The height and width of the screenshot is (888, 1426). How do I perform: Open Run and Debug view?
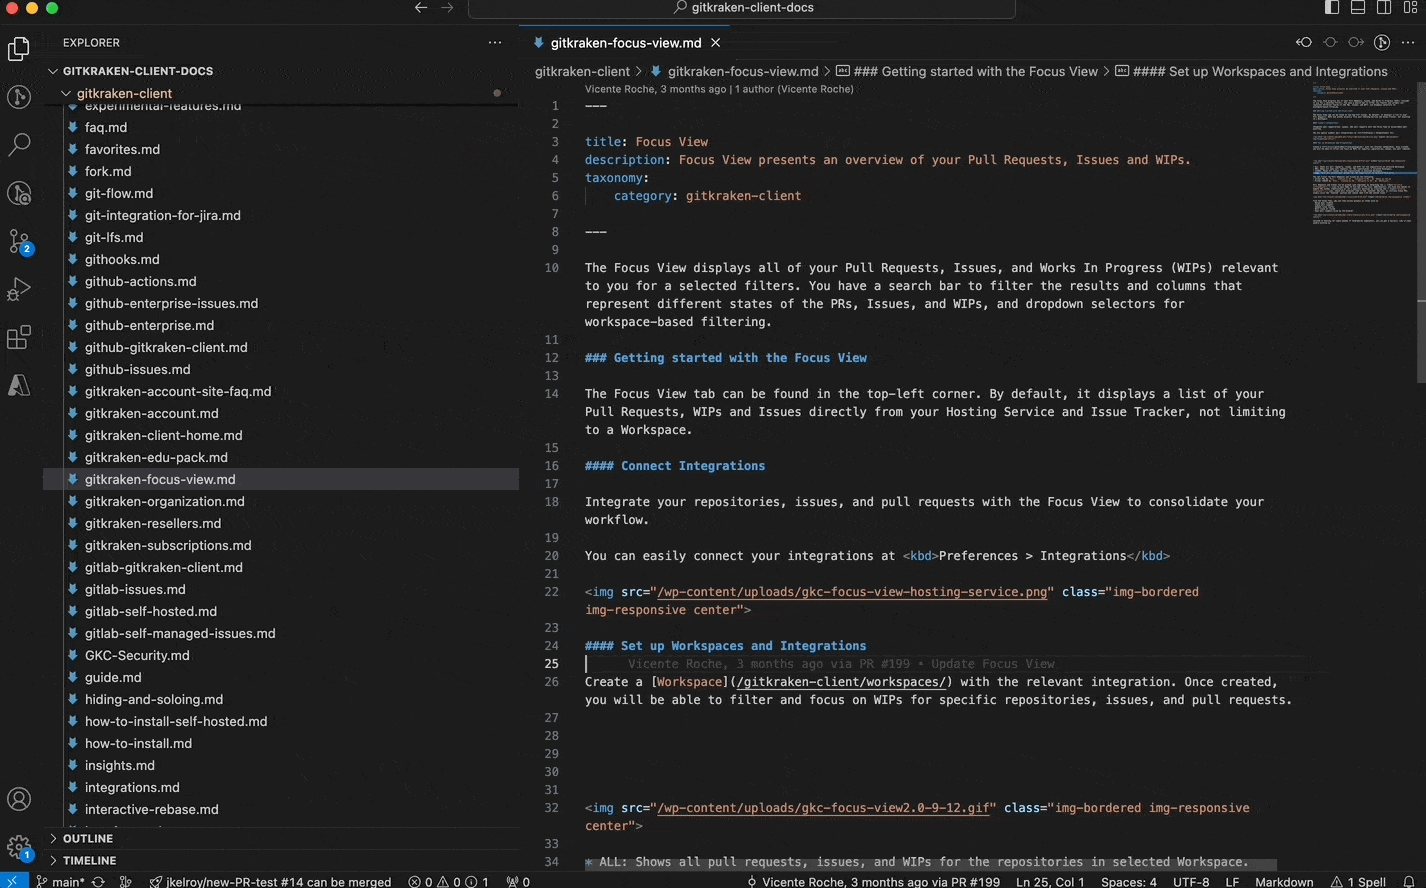point(19,289)
